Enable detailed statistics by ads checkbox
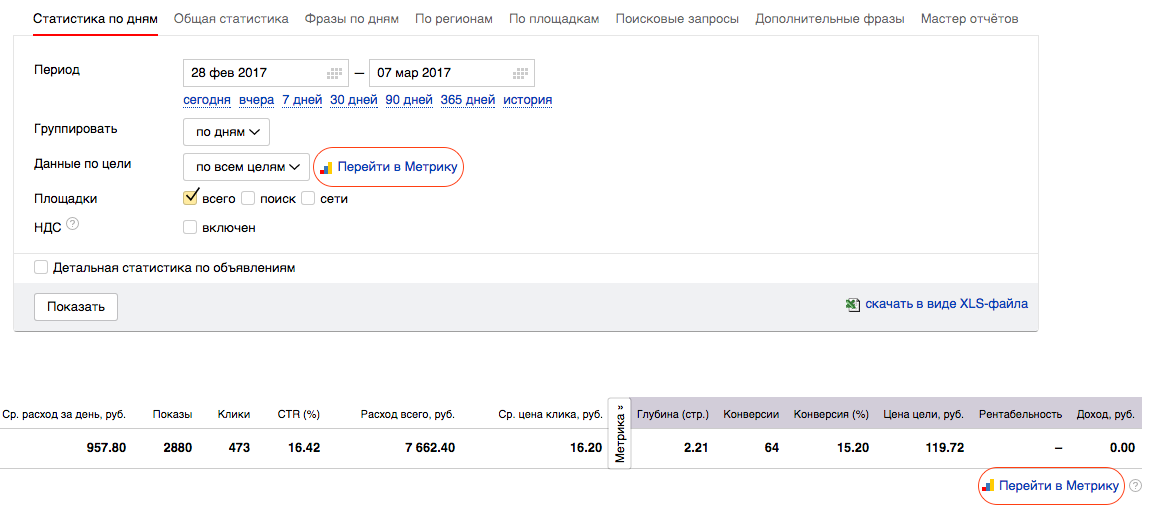The image size is (1151, 511). click(x=40, y=268)
